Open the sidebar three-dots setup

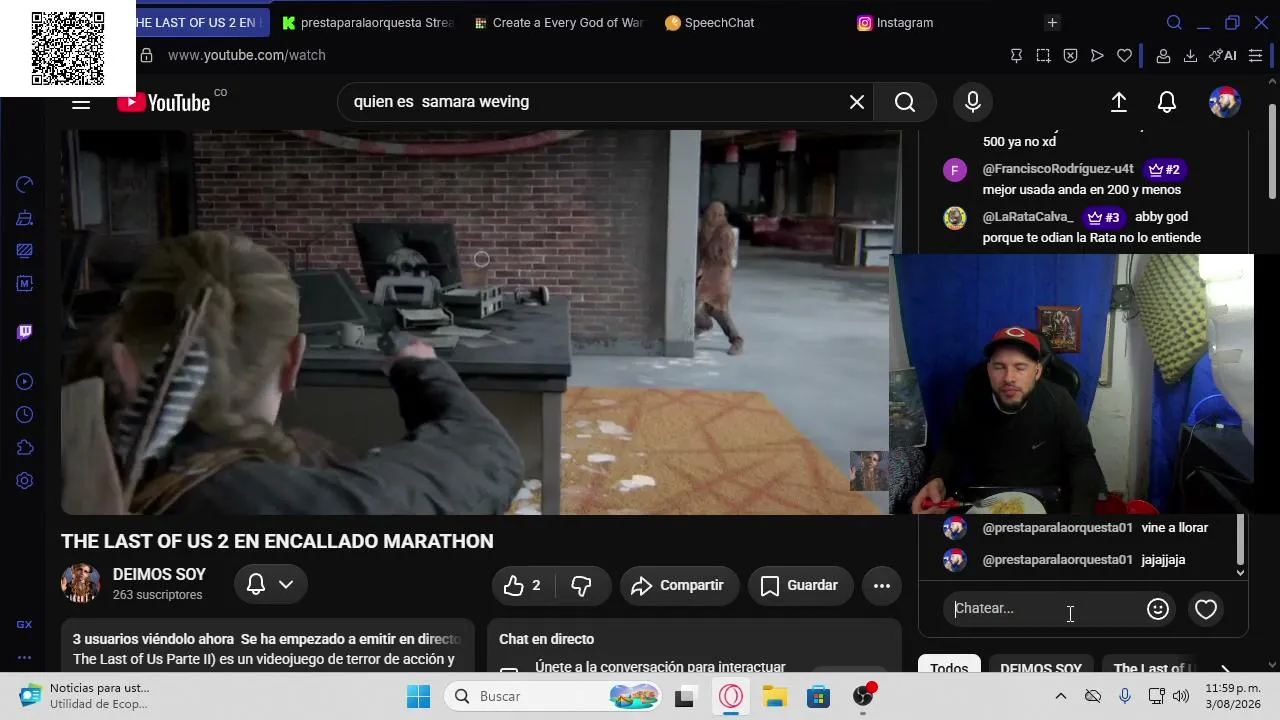[25, 657]
